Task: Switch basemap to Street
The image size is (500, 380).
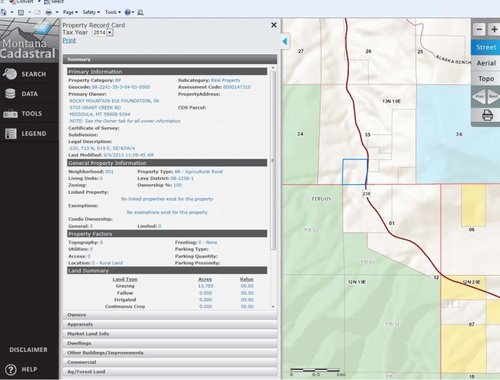Action: point(486,47)
